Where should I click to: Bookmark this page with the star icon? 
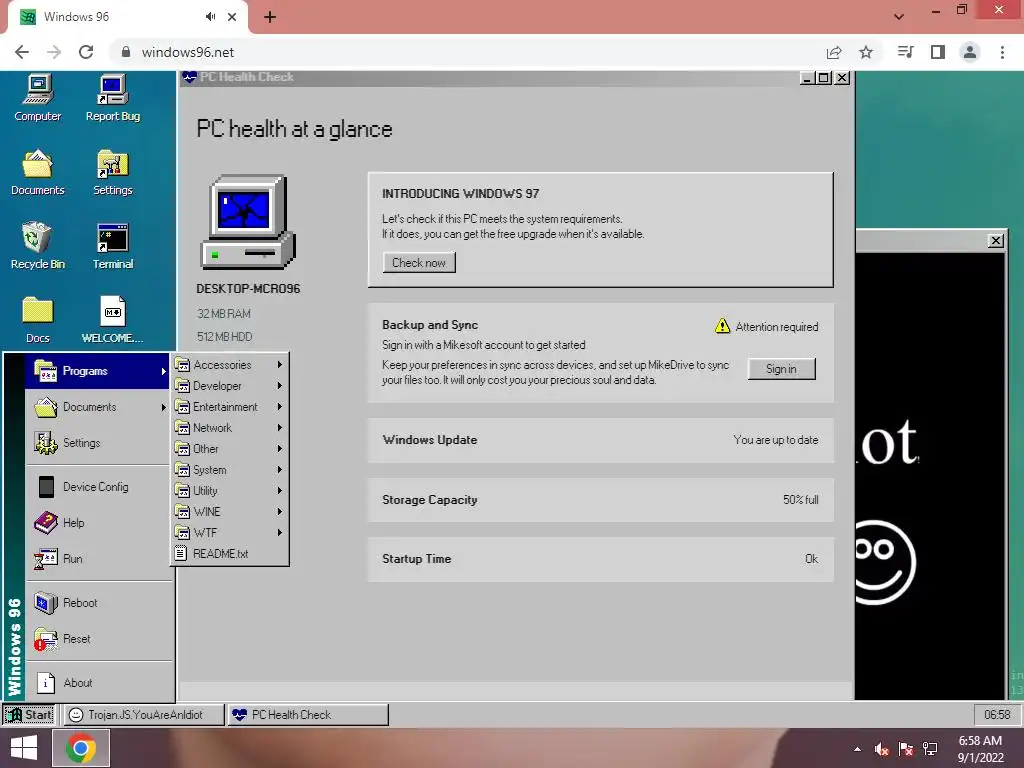[x=866, y=52]
